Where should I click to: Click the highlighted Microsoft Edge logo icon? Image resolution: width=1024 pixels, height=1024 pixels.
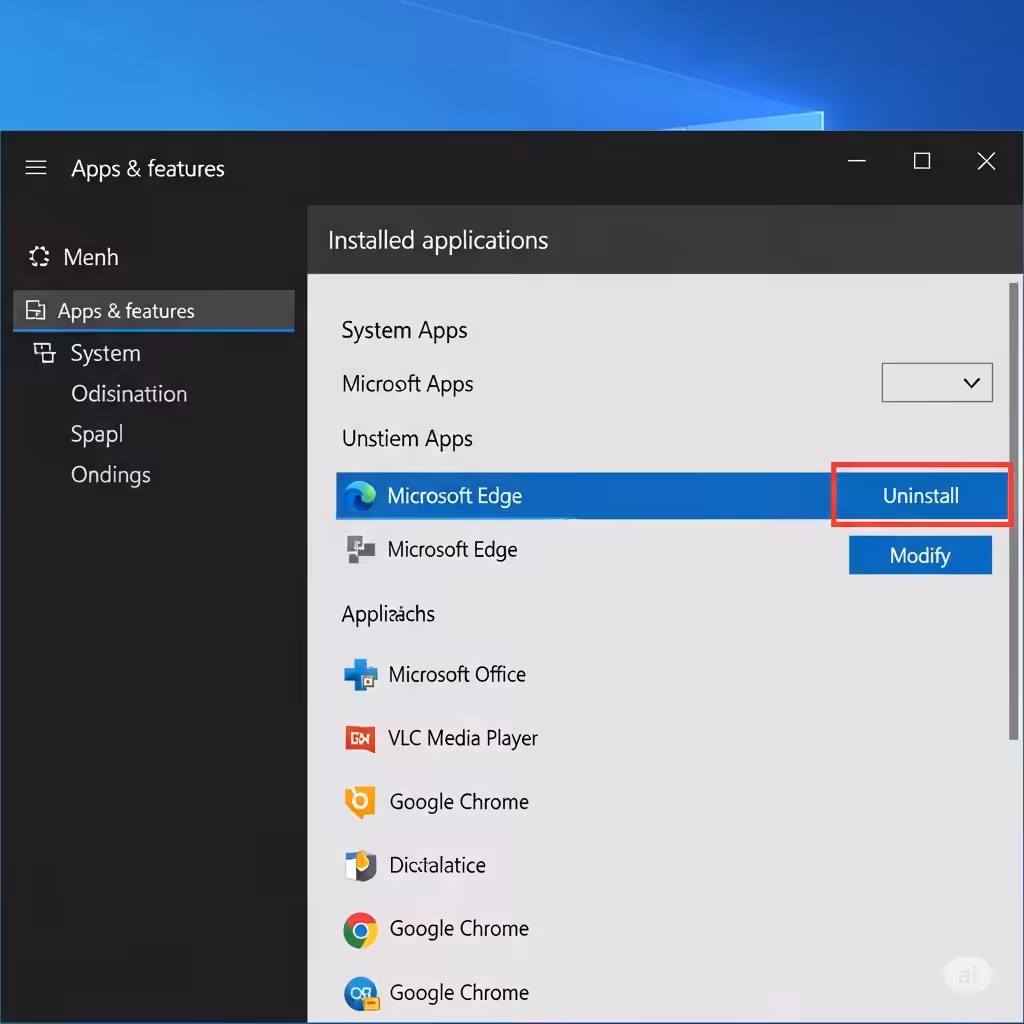click(360, 496)
